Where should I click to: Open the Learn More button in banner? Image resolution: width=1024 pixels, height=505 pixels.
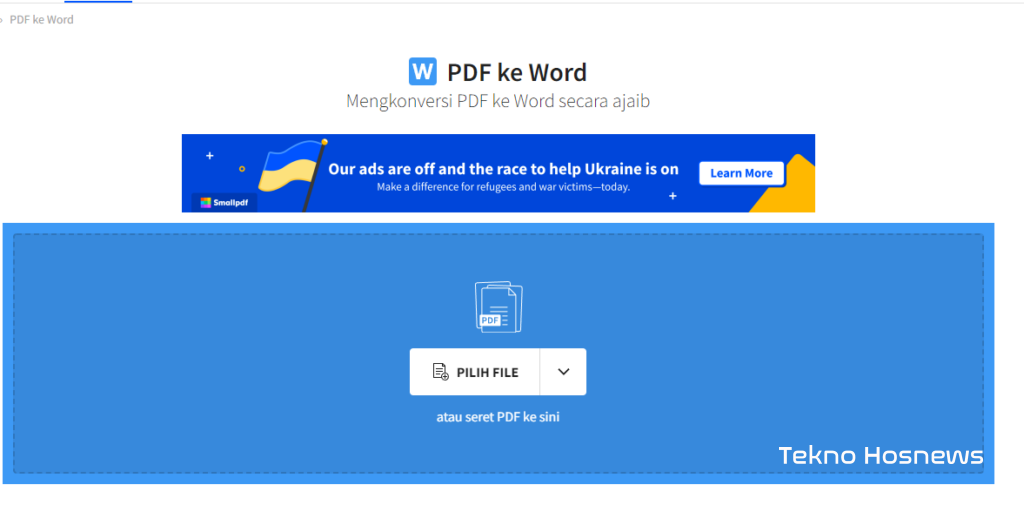pos(741,173)
